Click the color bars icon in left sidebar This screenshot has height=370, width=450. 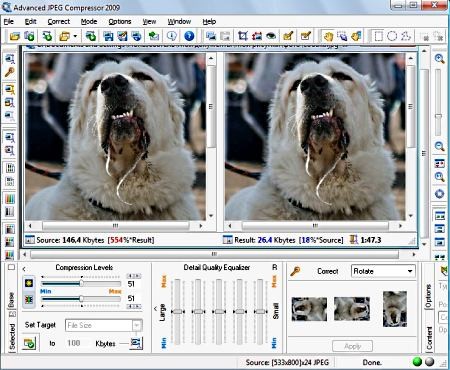tap(10, 199)
